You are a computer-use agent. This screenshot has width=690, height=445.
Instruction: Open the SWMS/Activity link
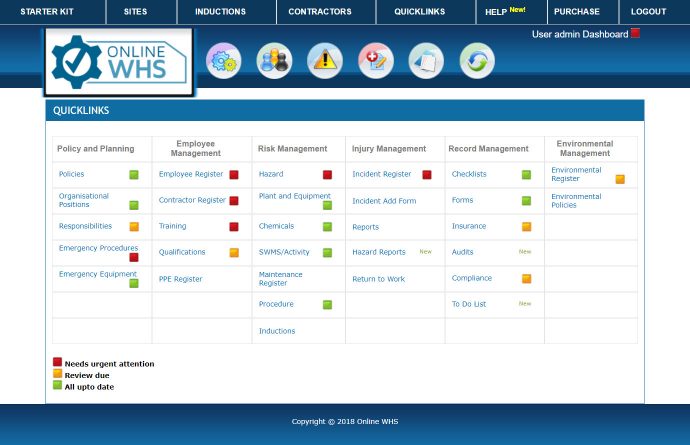(284, 252)
